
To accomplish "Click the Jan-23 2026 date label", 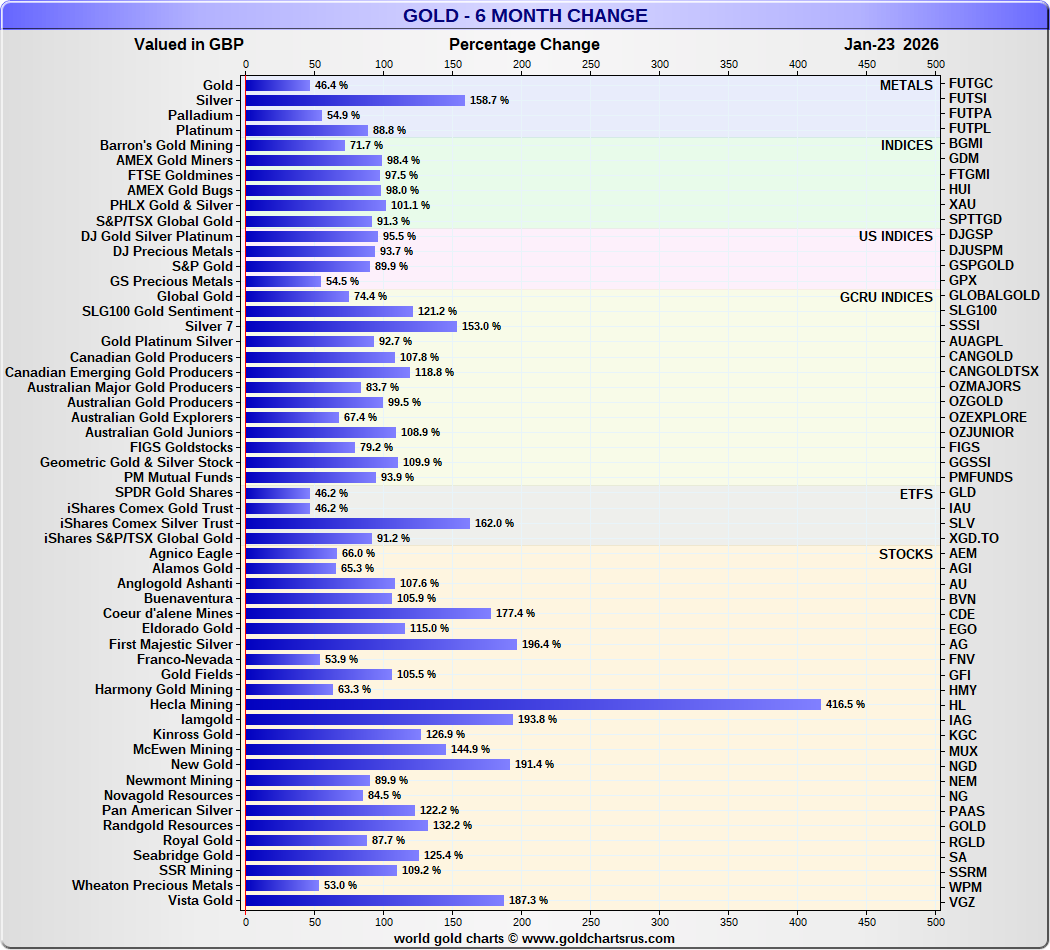I will pos(891,44).
